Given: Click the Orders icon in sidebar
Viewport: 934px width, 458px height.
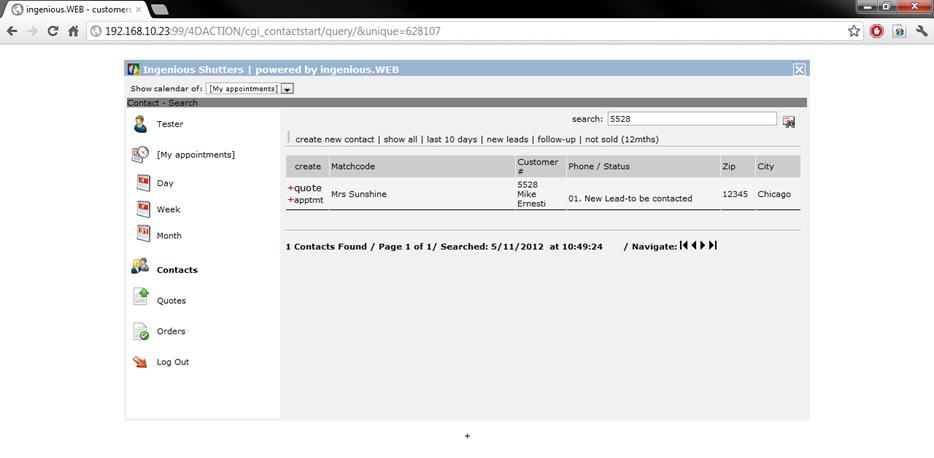Looking at the screenshot, I should tap(141, 331).
